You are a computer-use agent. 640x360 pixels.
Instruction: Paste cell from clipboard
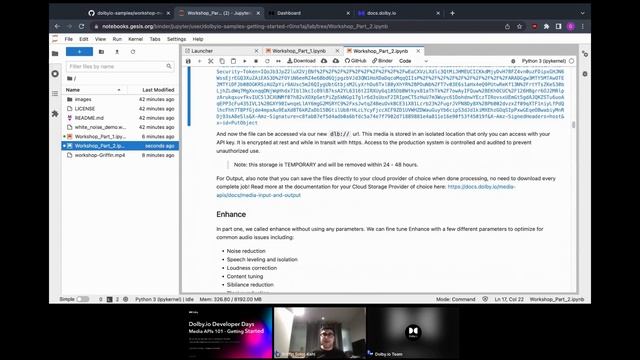coord(233,61)
